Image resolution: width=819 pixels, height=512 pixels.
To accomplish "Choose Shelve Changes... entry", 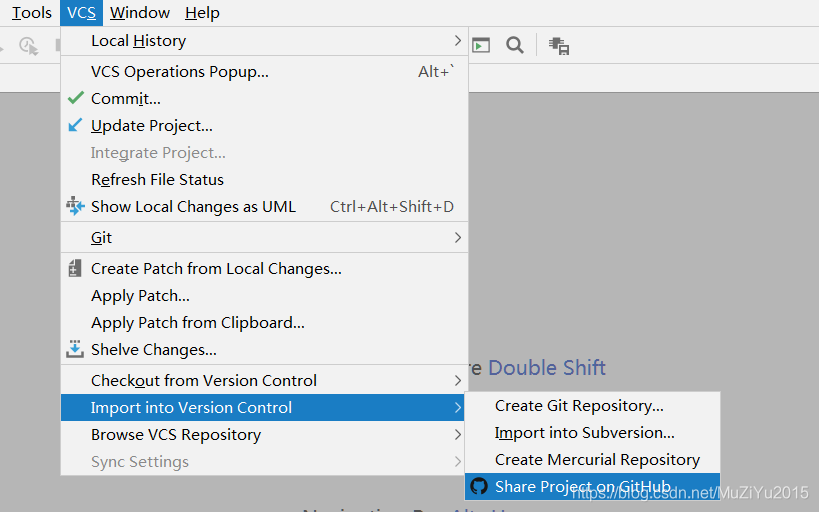I will (264, 350).
